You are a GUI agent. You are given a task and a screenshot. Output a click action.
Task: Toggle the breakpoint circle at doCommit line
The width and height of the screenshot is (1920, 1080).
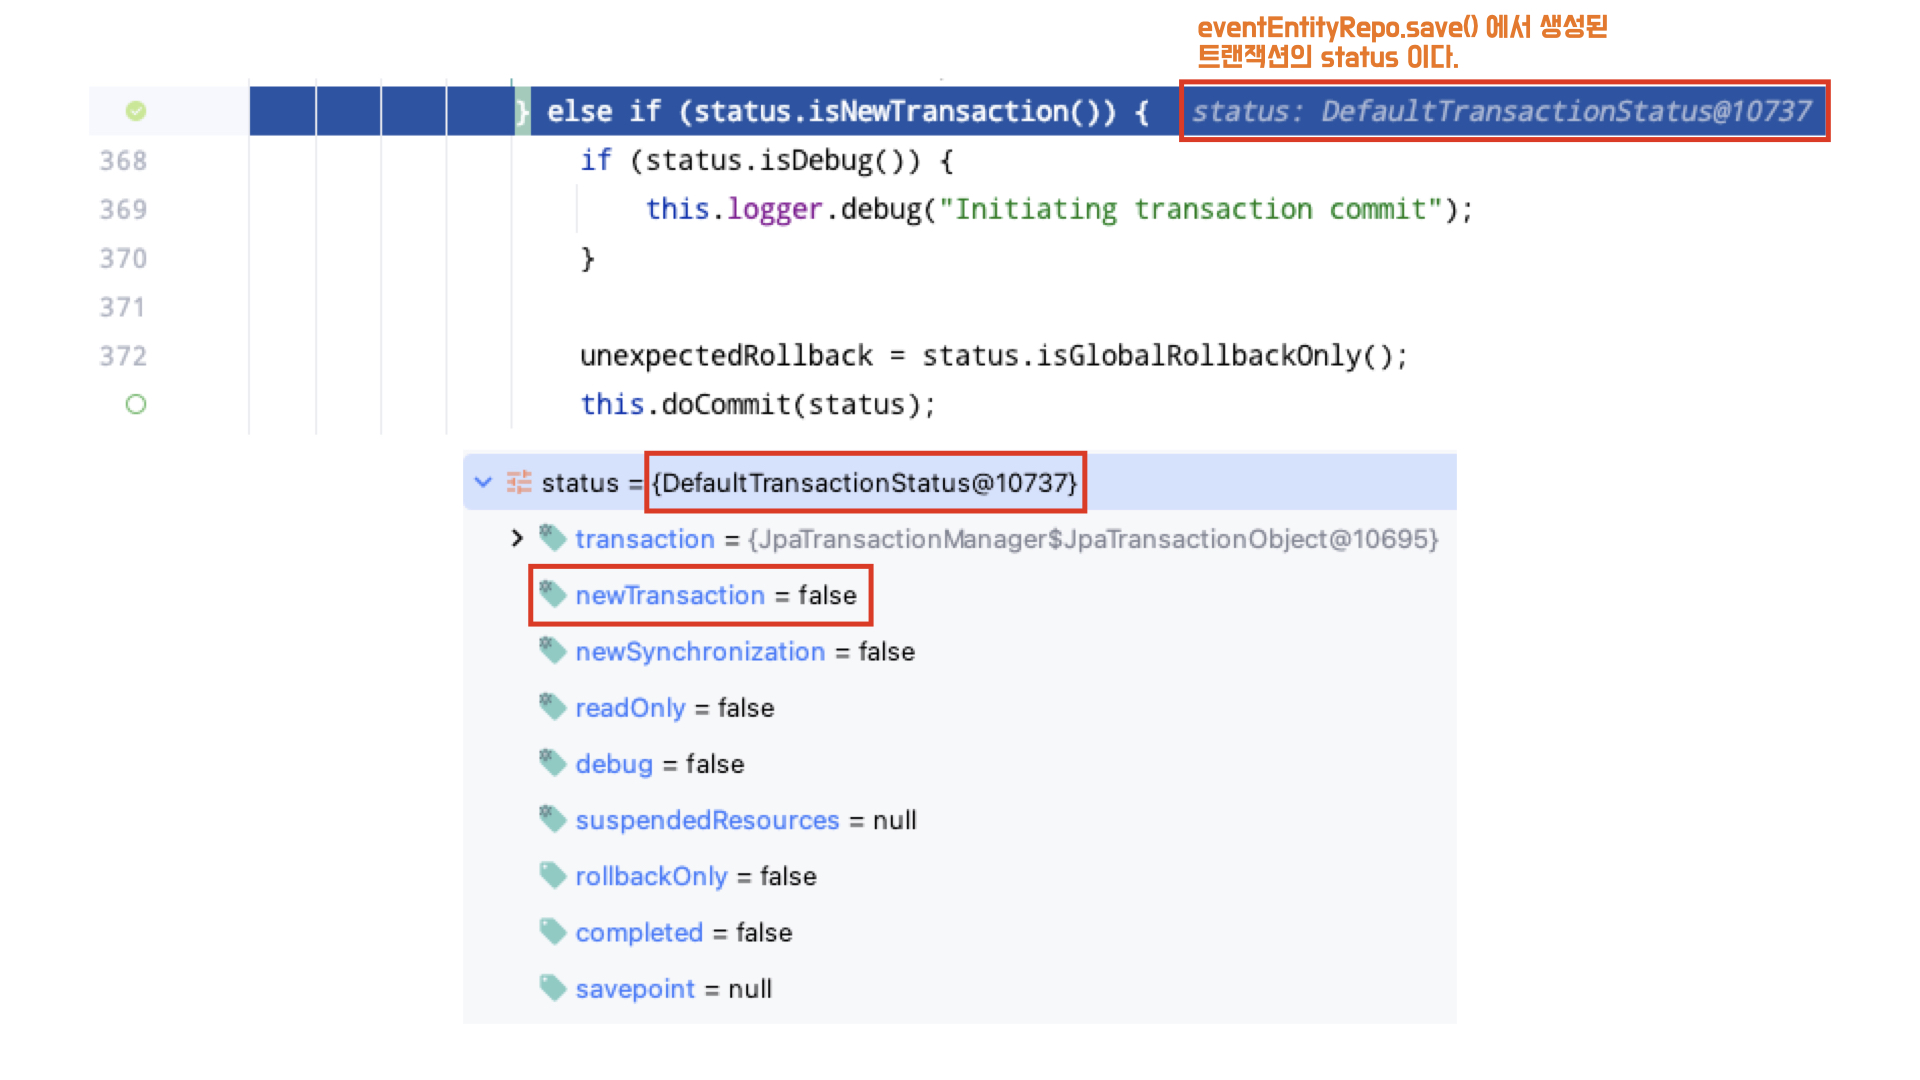click(136, 404)
